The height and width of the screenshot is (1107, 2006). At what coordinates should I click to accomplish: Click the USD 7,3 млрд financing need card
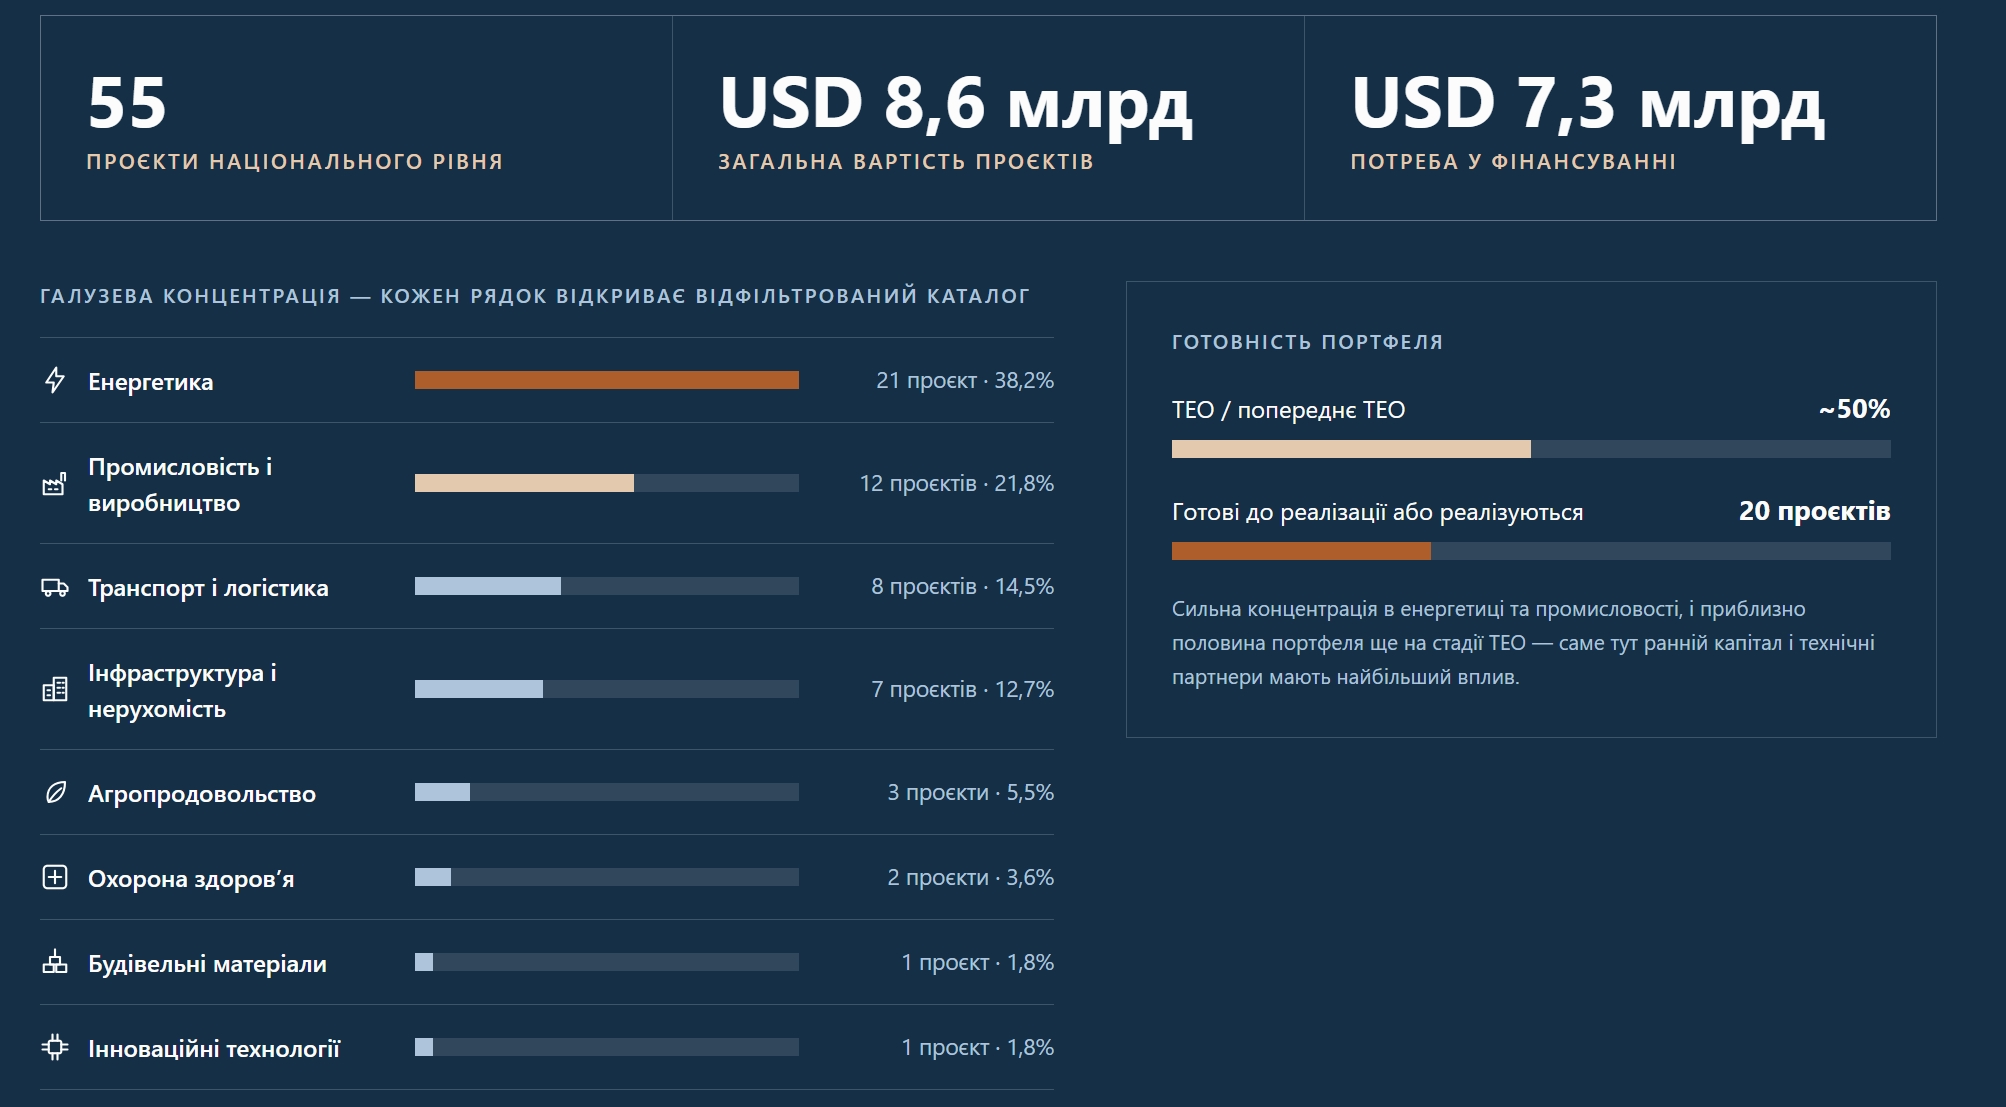coord(1620,118)
